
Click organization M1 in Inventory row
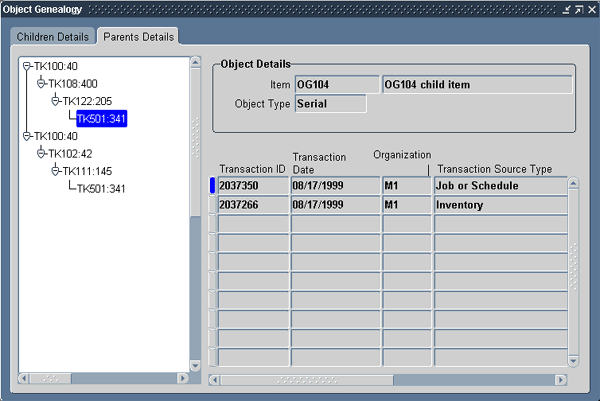pos(406,205)
